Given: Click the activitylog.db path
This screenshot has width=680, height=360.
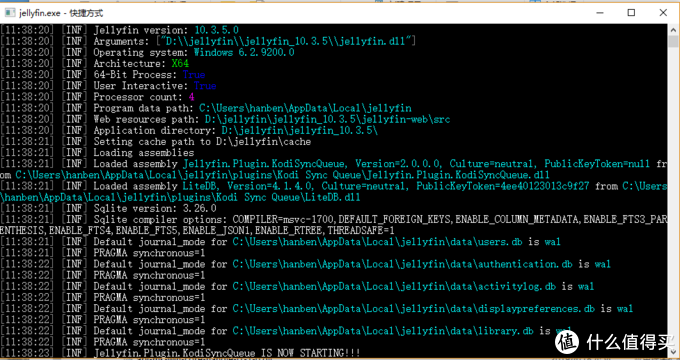Looking at the screenshot, I should pos(394,287).
